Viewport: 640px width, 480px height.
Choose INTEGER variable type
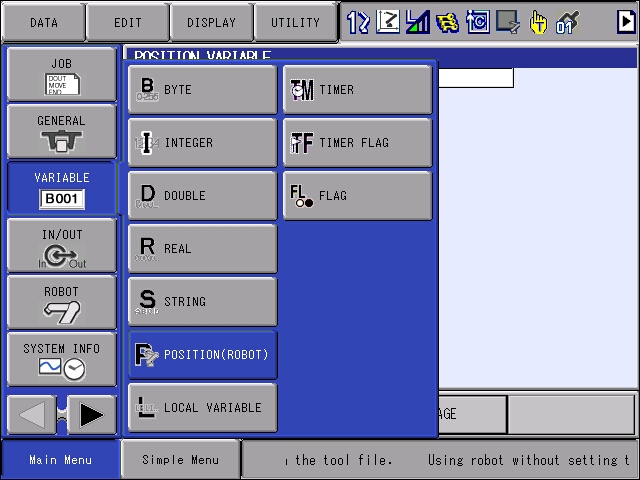[x=202, y=143]
